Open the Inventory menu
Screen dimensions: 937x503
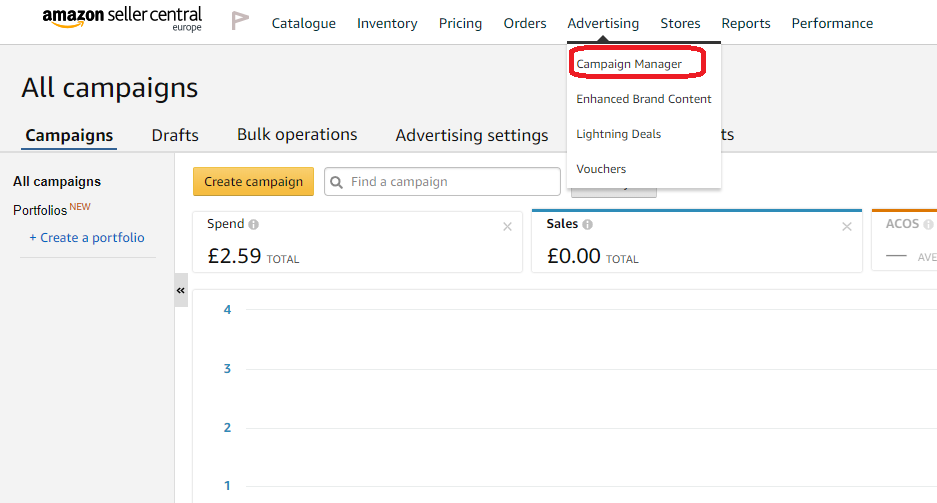point(387,23)
